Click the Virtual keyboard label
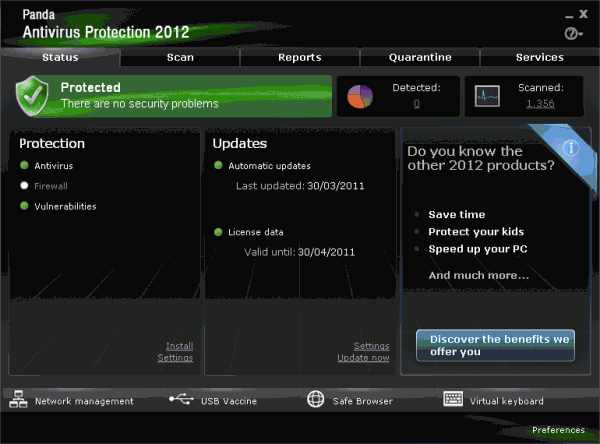600x444 pixels. point(507,401)
